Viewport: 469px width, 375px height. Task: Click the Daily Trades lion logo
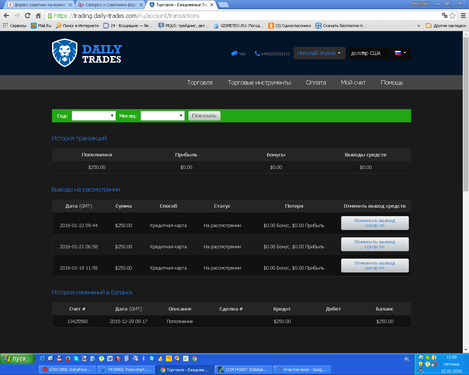point(65,53)
